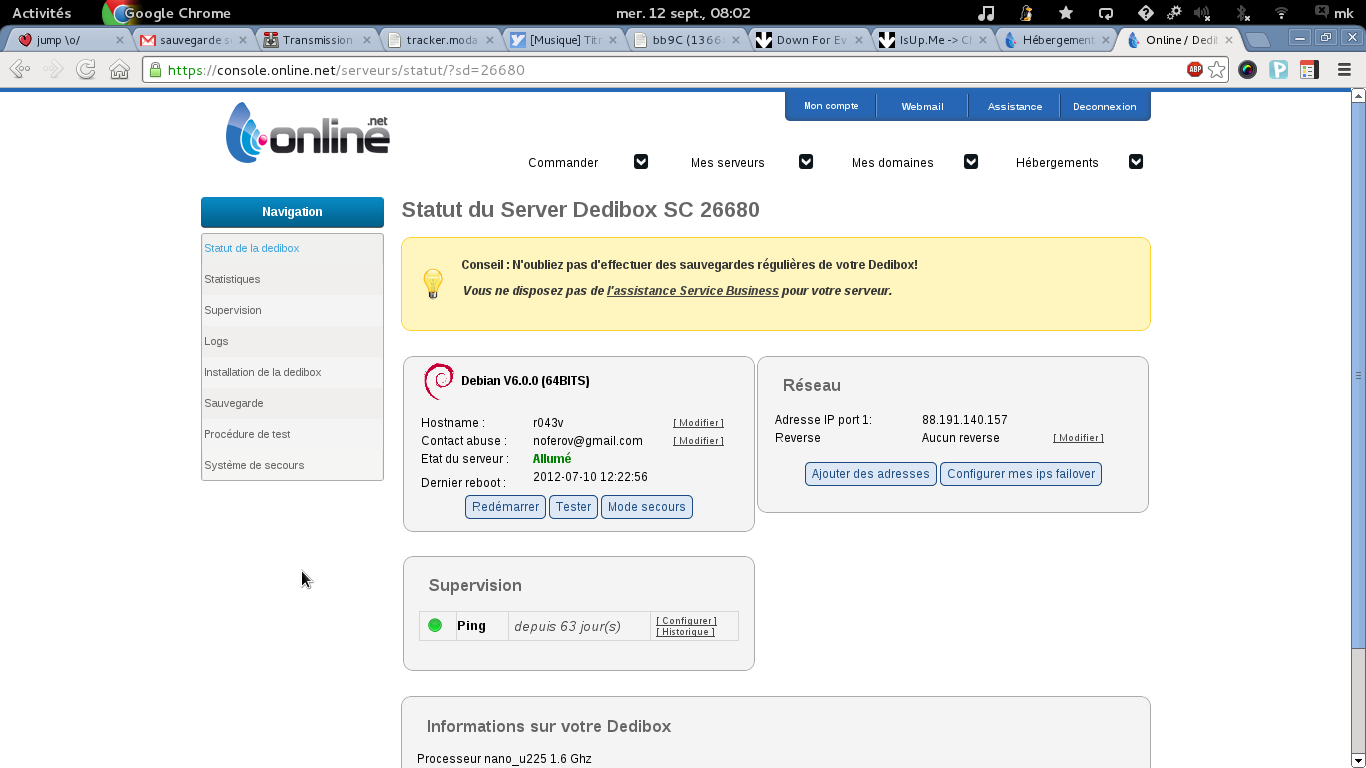Viewport: 1366px width, 768px height.
Task: Click the page vertical scrollbar
Action: tap(1357, 375)
